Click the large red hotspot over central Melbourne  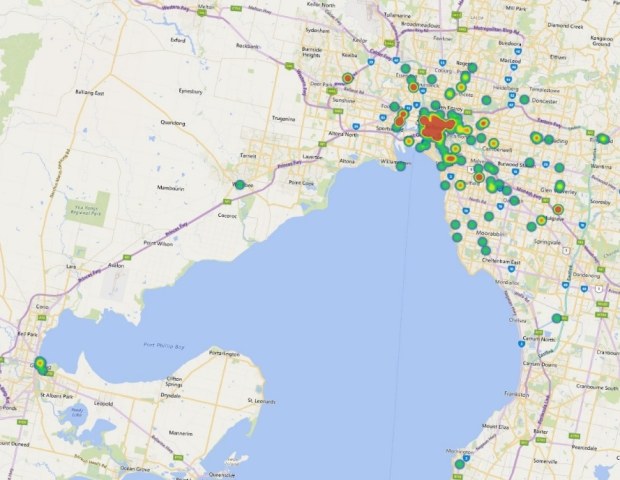(x=434, y=128)
